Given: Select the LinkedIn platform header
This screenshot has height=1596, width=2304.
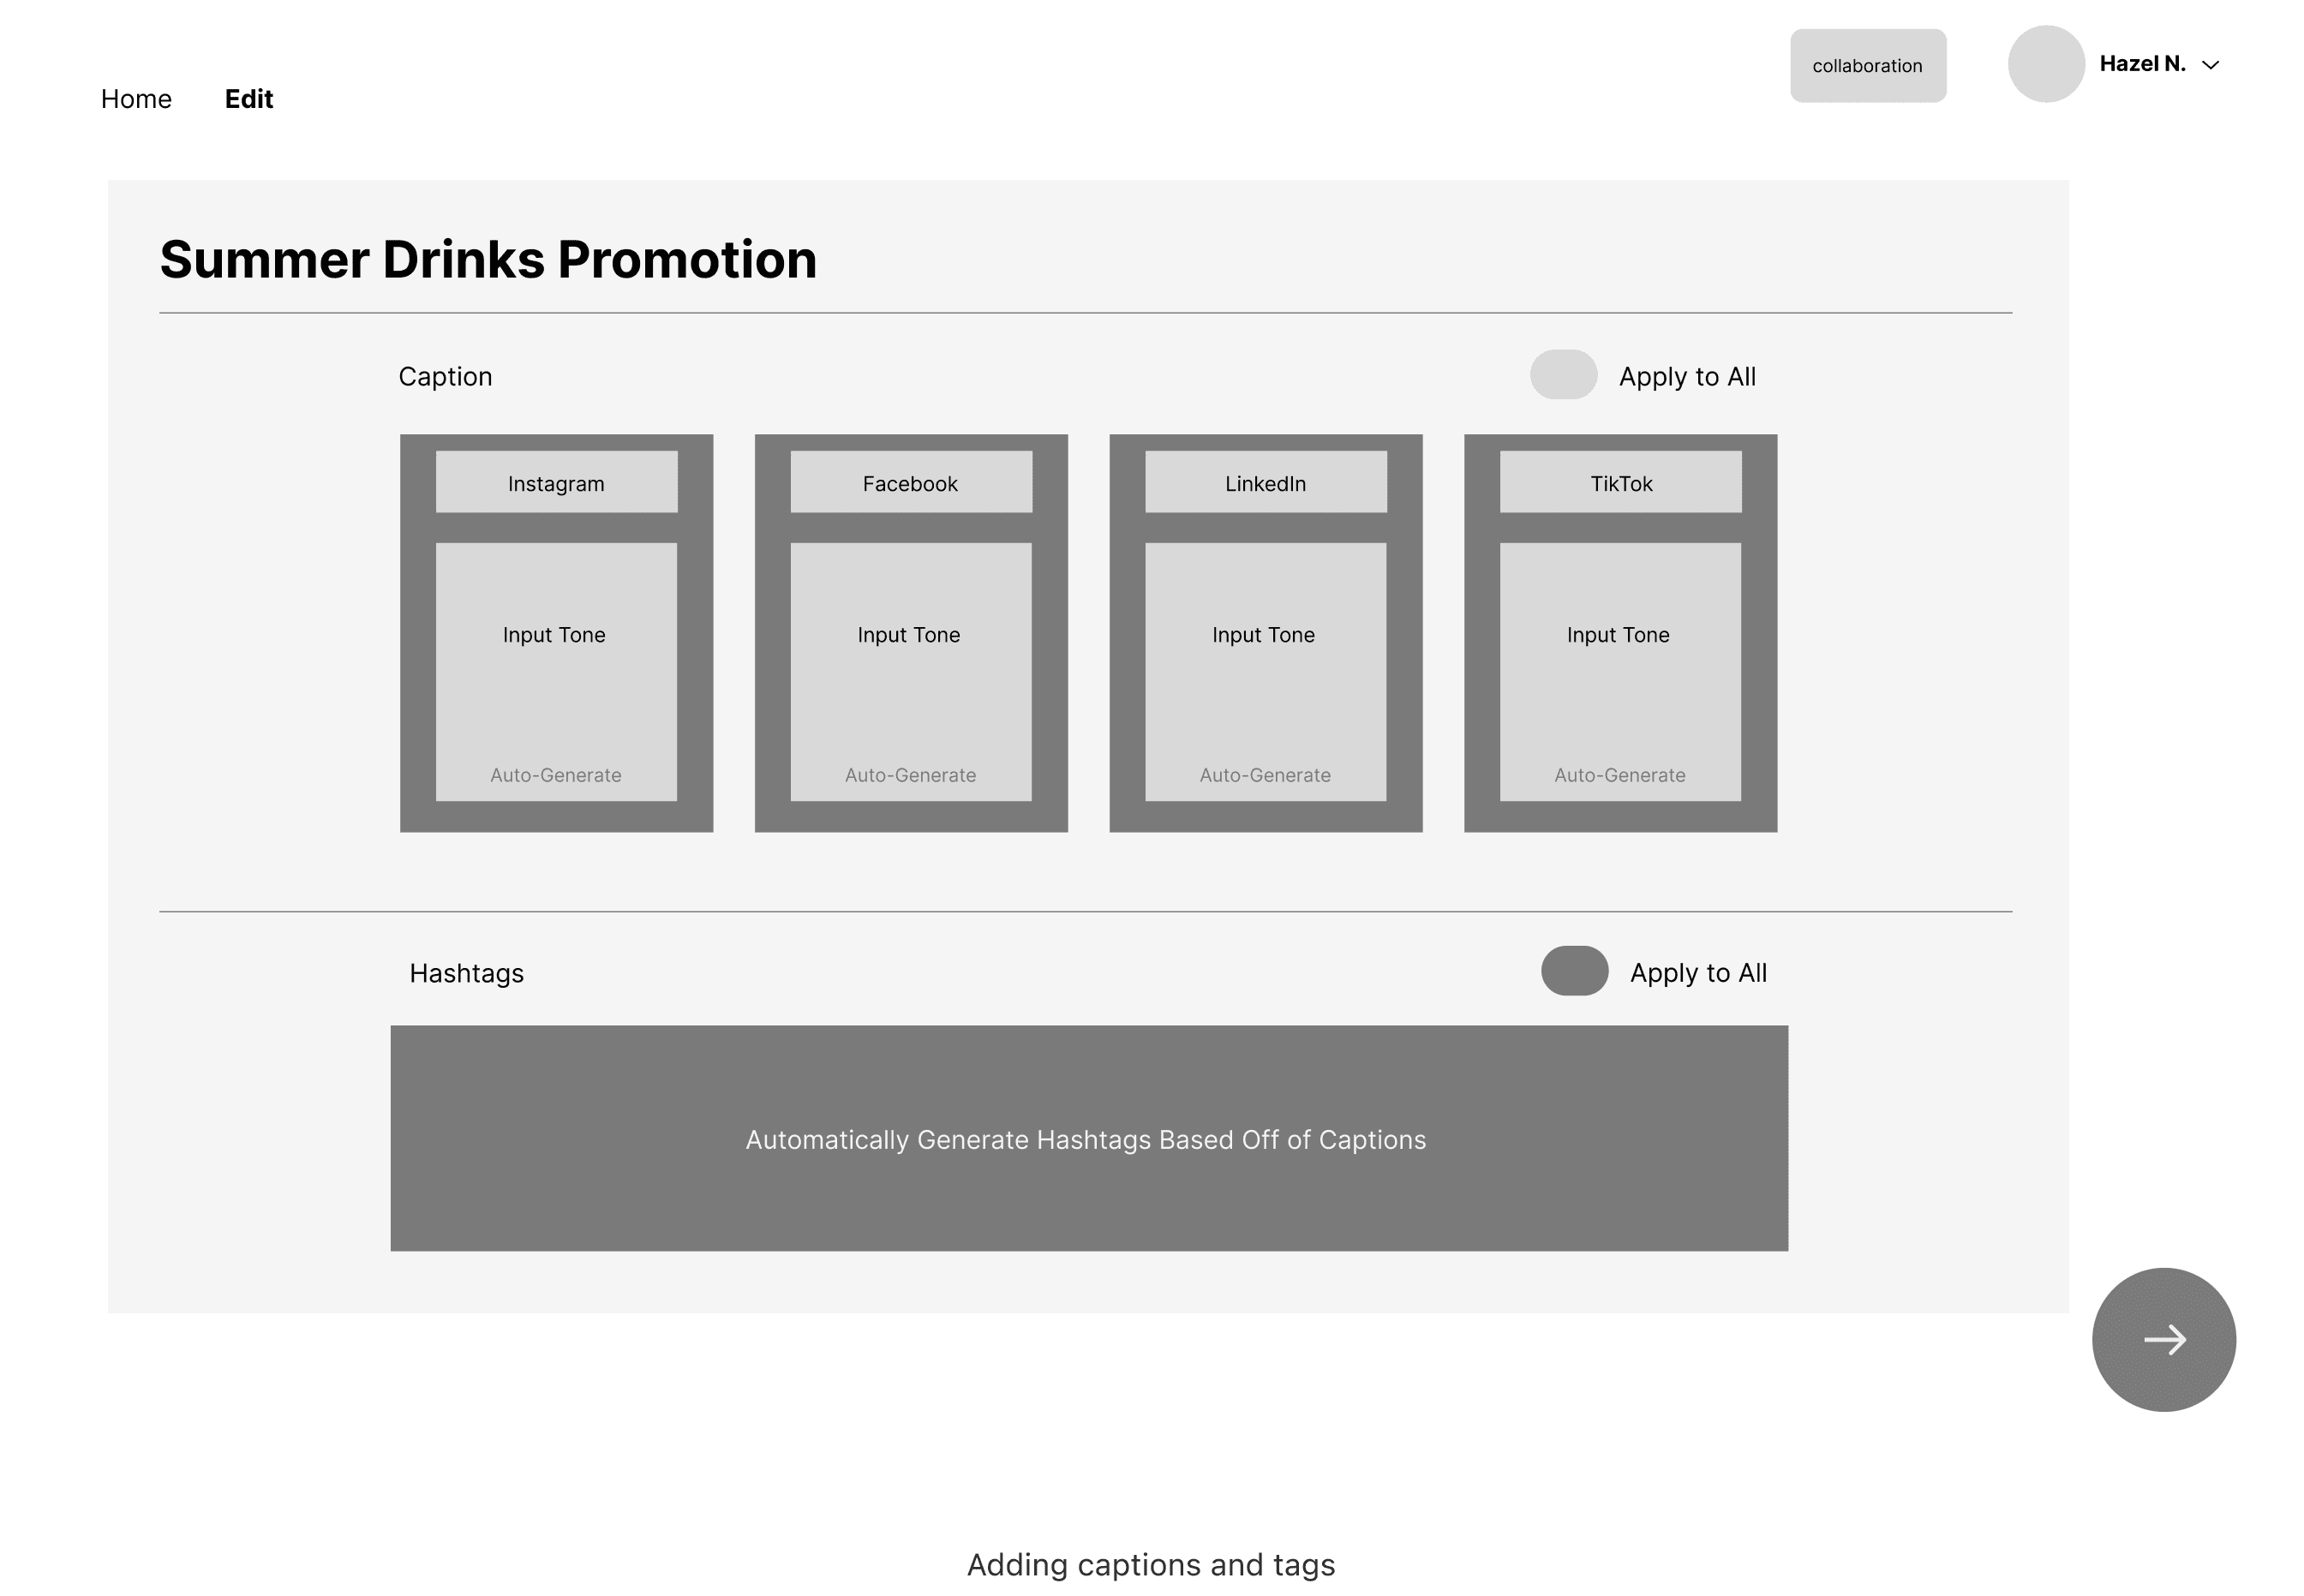Looking at the screenshot, I should coord(1265,483).
